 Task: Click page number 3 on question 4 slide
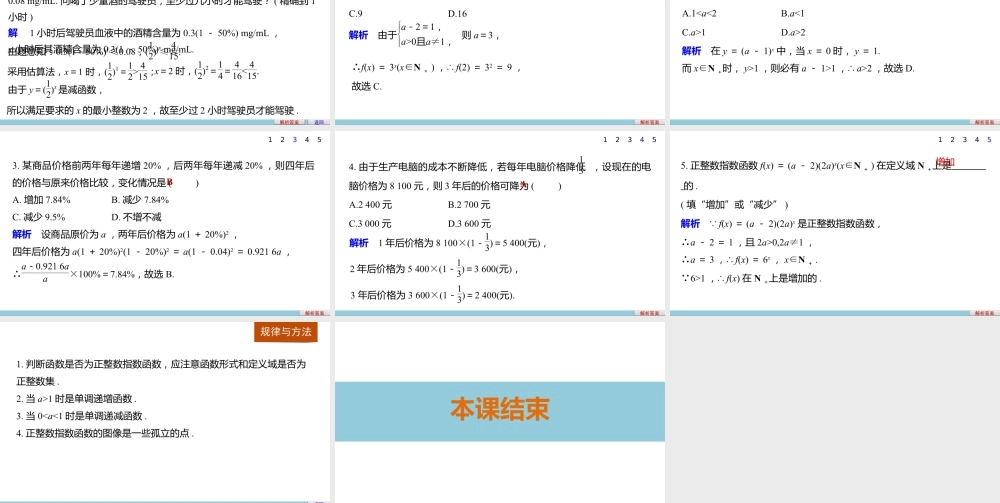[x=629, y=140]
